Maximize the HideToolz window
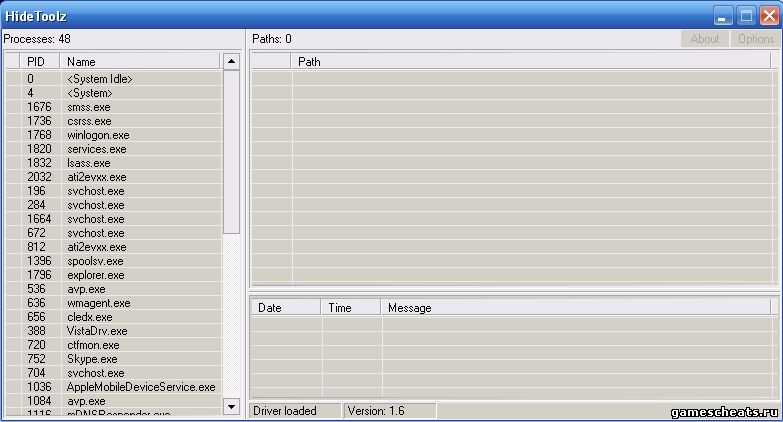This screenshot has height=422, width=783. coord(746,15)
